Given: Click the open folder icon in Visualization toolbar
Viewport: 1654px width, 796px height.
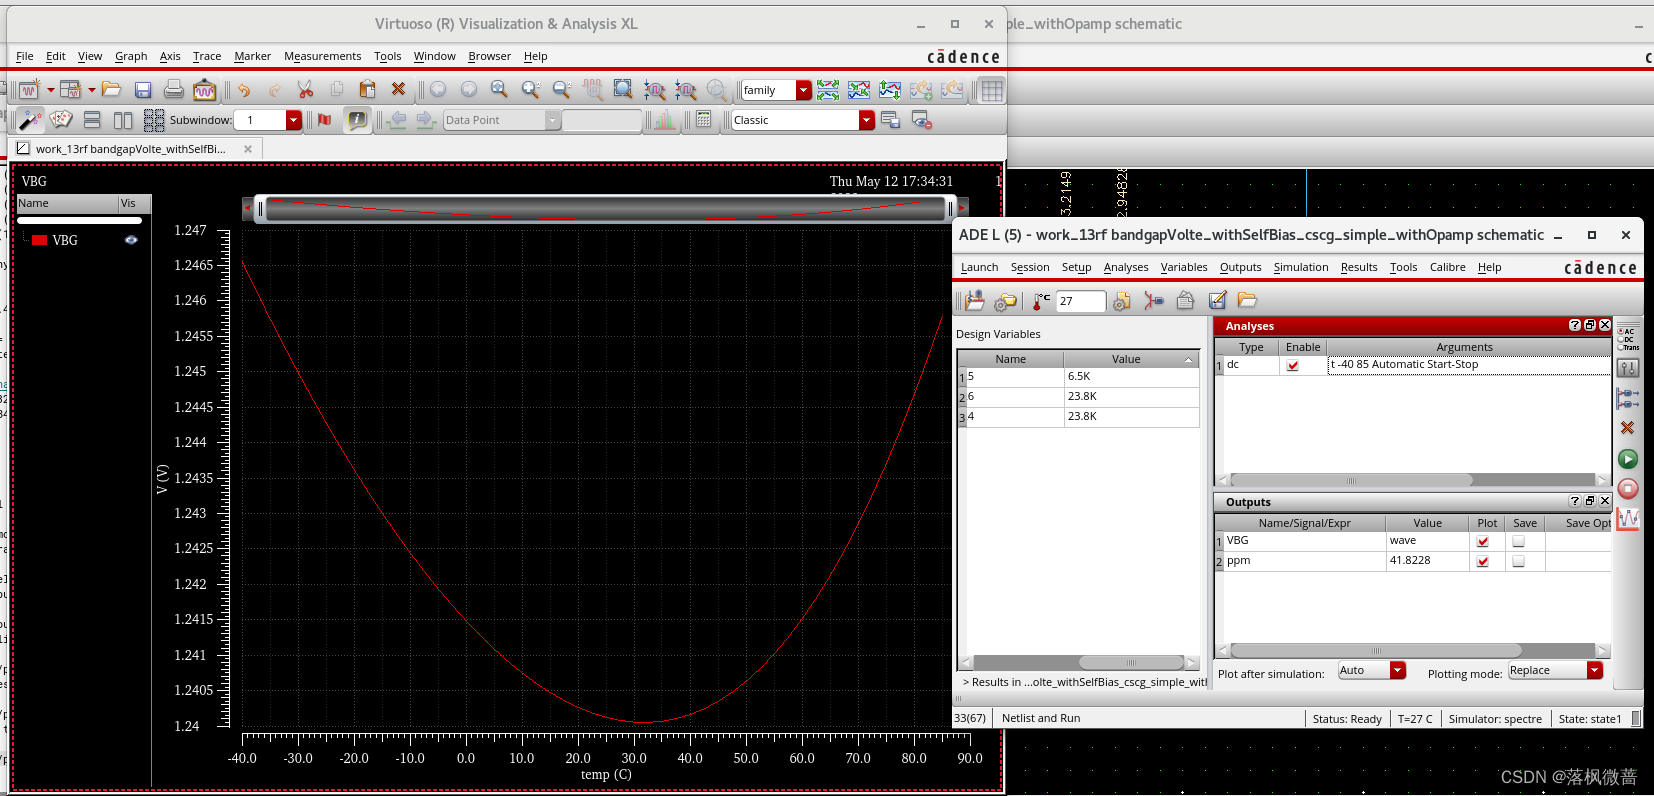Looking at the screenshot, I should pos(112,90).
